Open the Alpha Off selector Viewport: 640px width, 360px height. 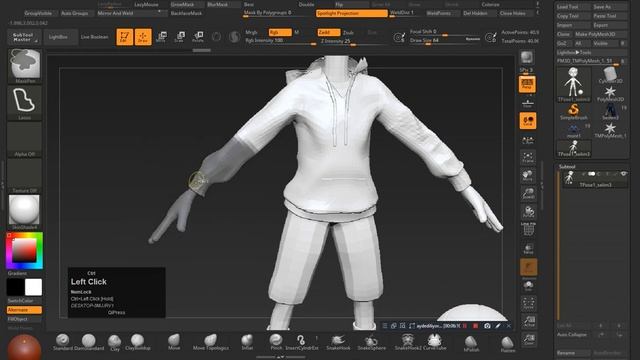tap(24, 139)
